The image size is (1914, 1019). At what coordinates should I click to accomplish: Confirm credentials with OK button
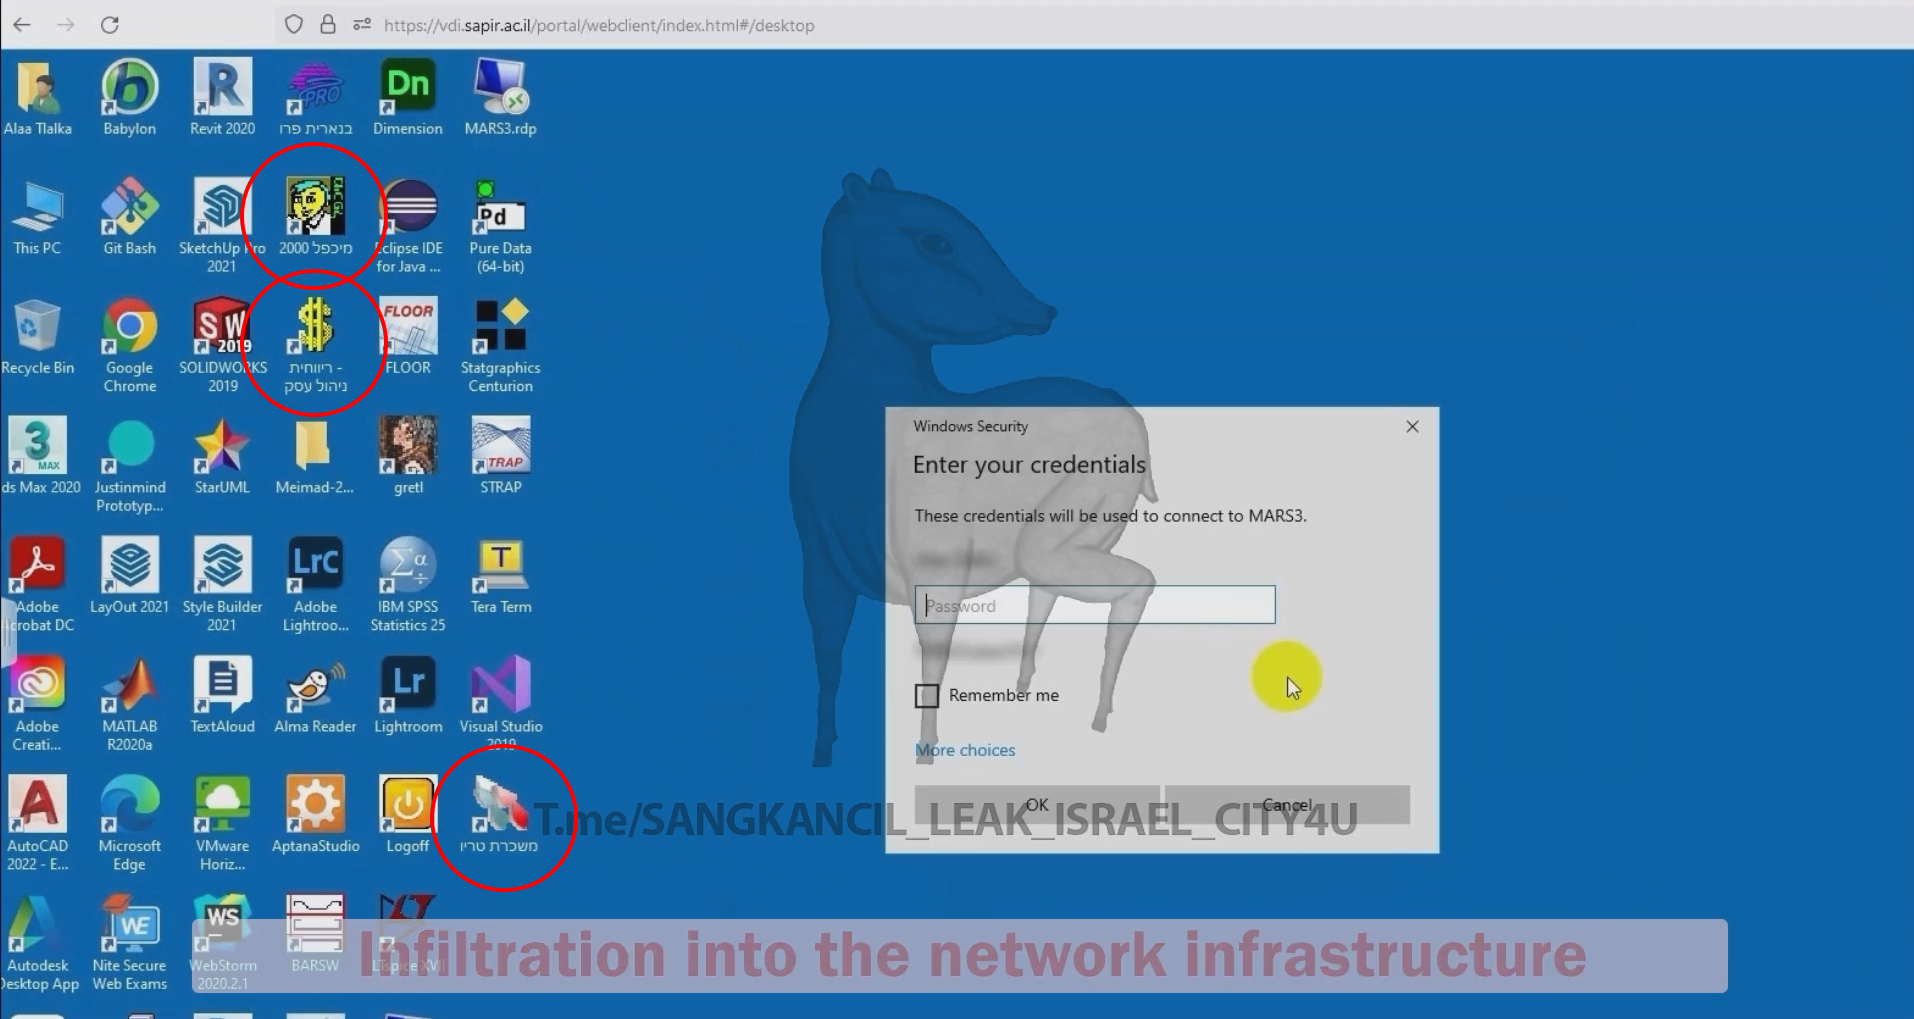(x=1037, y=804)
